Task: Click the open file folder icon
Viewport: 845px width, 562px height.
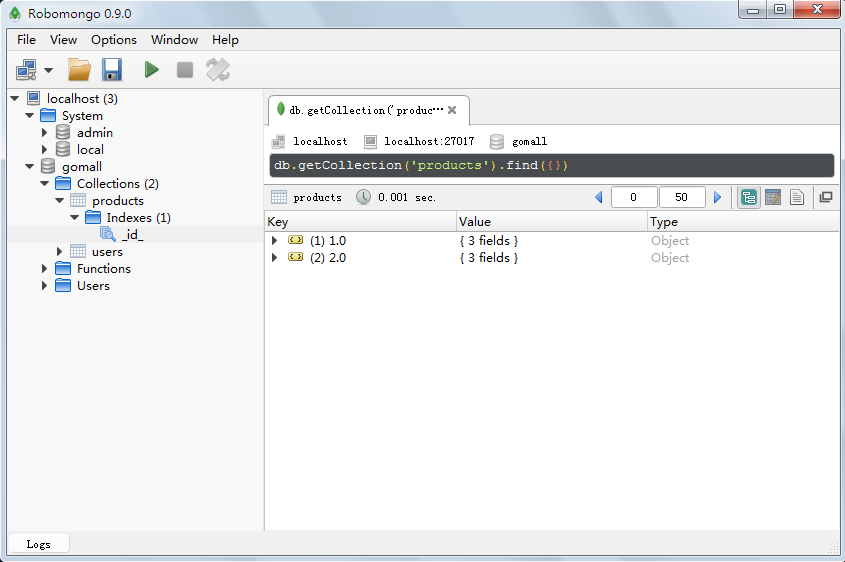Action: (79, 70)
